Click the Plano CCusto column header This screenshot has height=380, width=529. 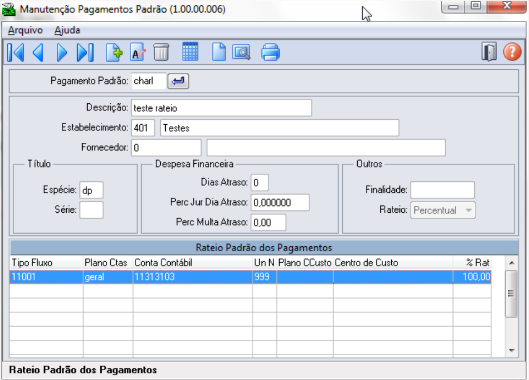tap(305, 263)
